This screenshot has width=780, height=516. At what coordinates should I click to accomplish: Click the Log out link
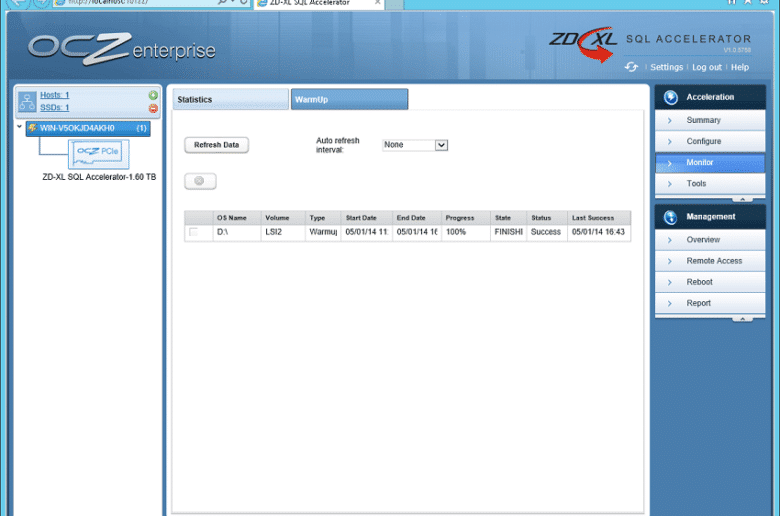point(707,67)
